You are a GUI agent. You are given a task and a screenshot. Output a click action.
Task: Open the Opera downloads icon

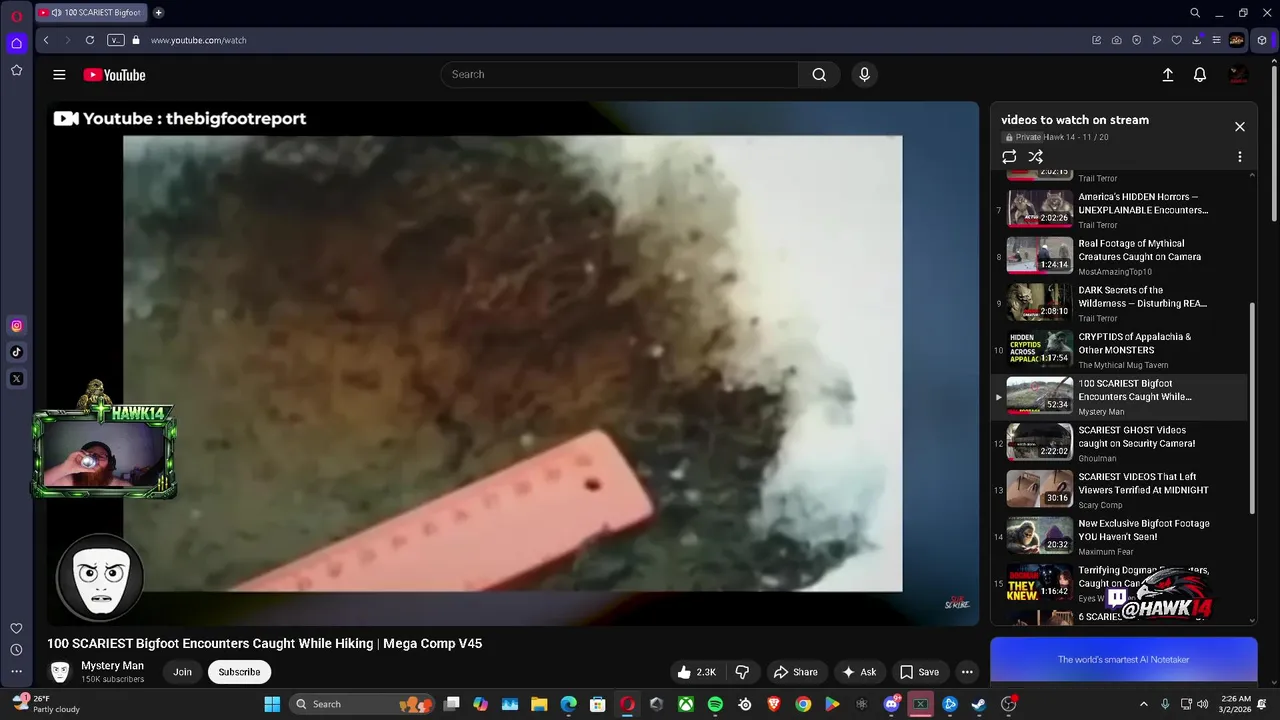tap(1196, 40)
